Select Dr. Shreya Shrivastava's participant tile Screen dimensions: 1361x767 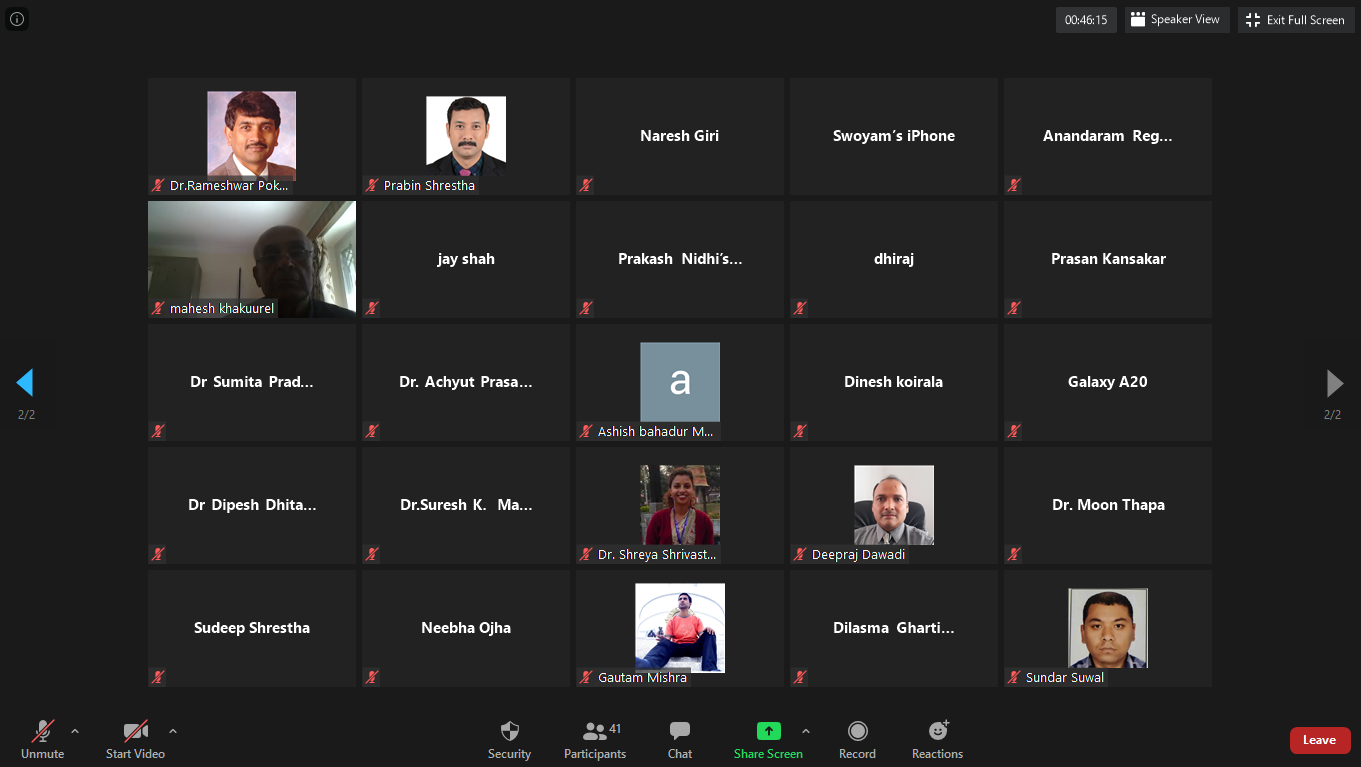pos(680,505)
